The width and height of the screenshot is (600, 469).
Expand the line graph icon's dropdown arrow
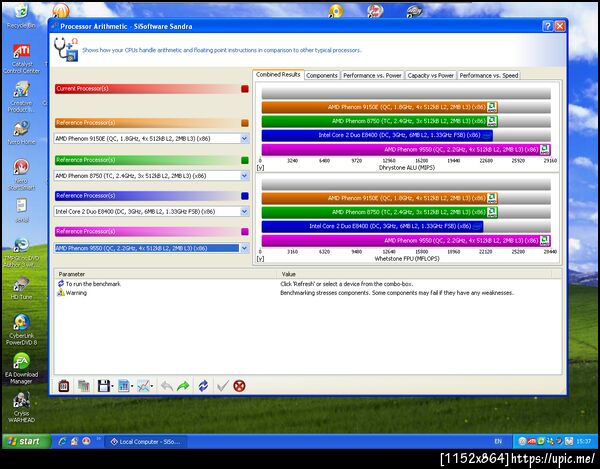click(x=152, y=386)
